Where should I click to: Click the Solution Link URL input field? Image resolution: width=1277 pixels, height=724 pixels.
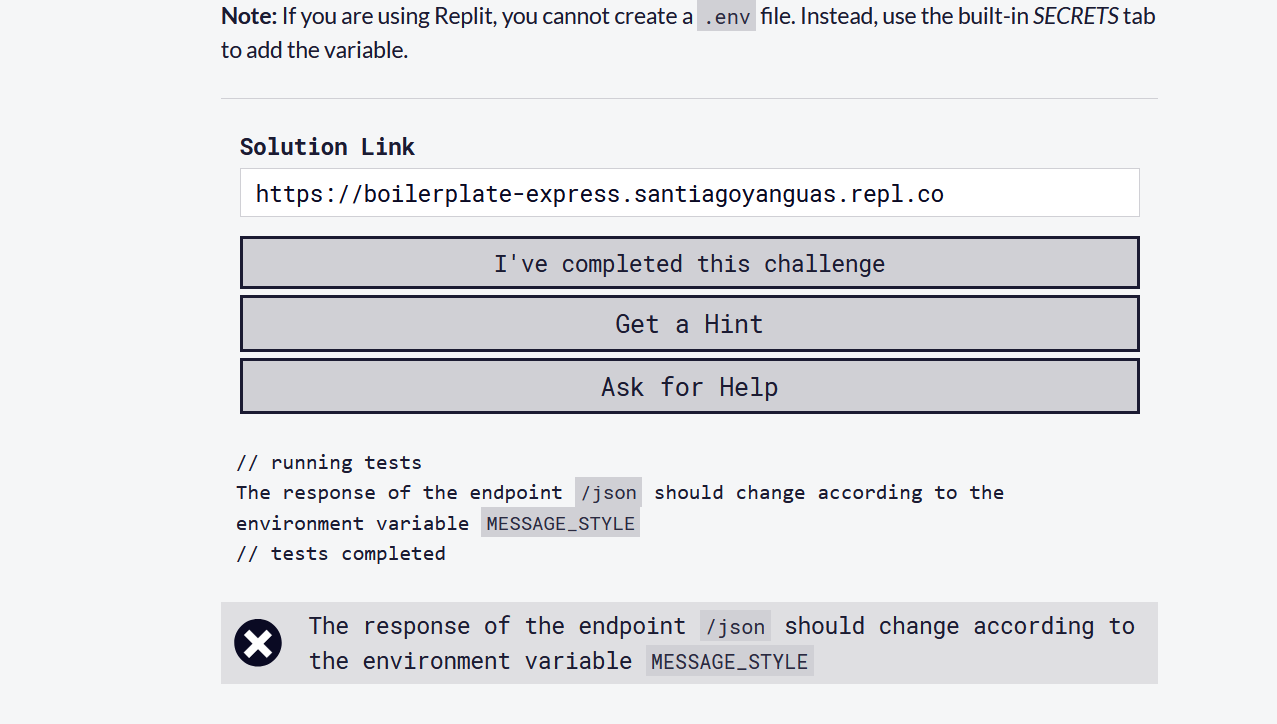[689, 193]
